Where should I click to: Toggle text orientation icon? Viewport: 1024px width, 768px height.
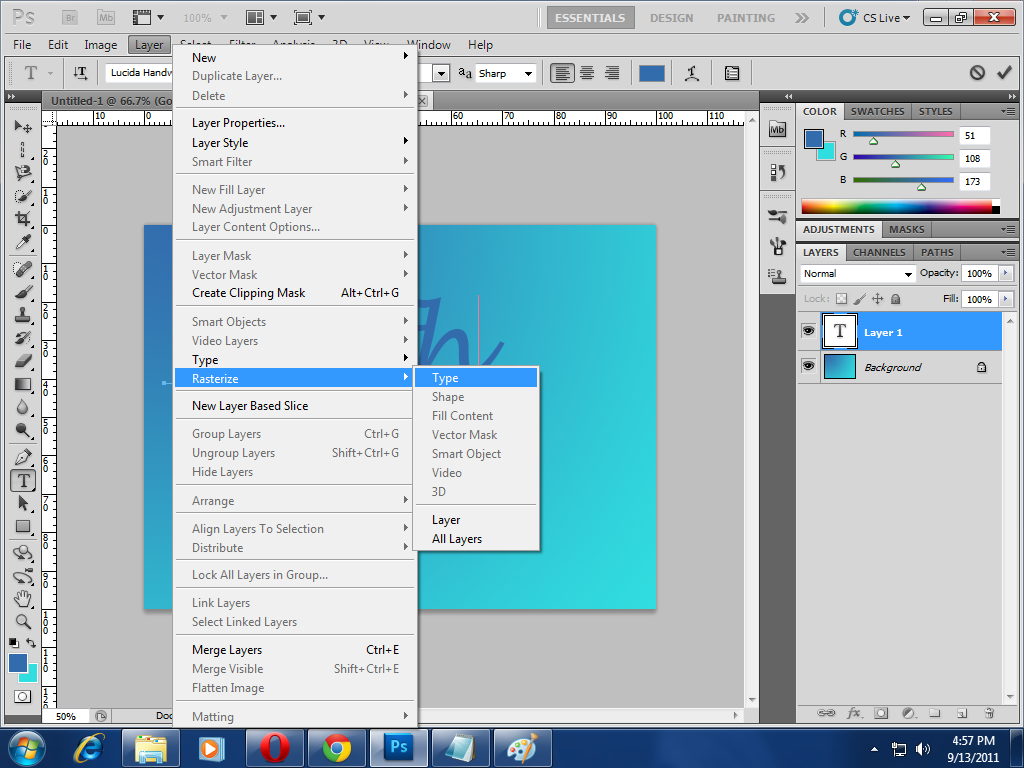80,72
